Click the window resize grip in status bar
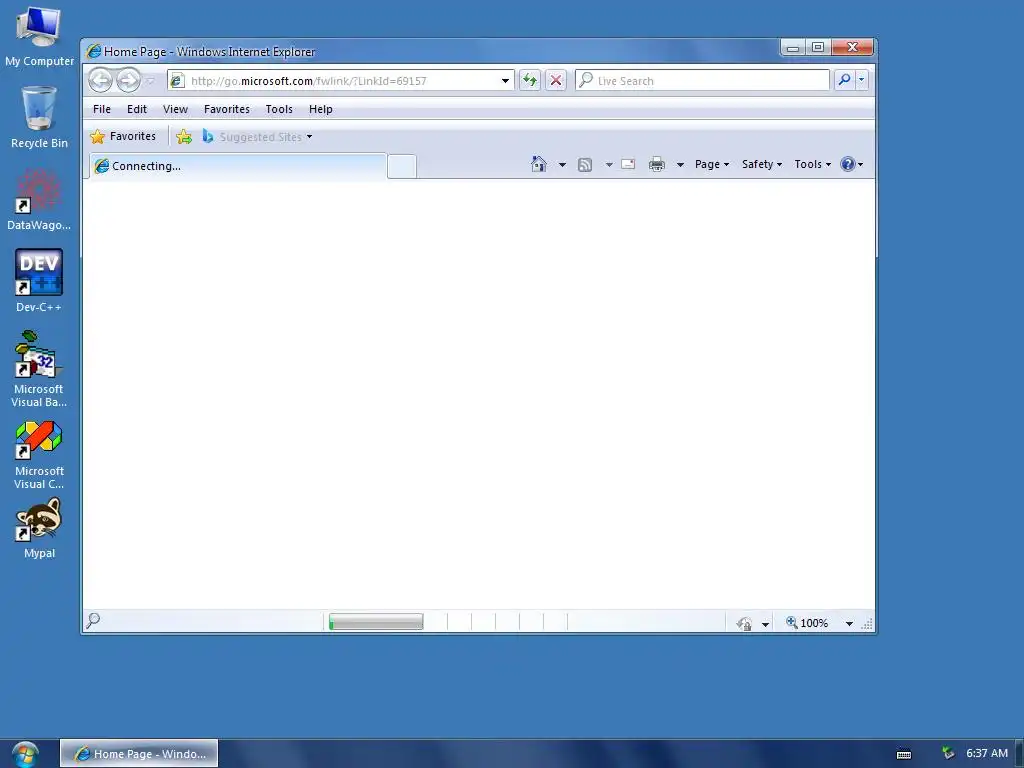Screen dimensions: 1024x768 tap(867, 624)
